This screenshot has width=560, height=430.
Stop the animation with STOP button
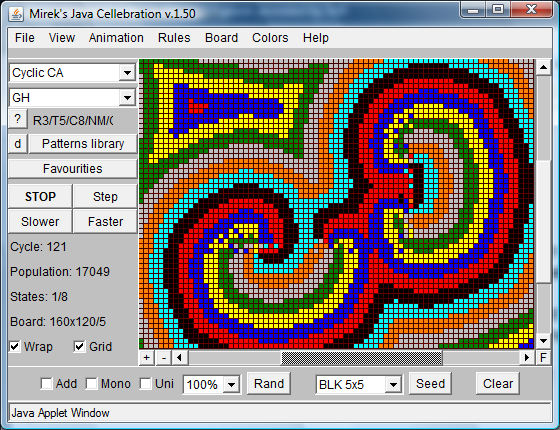tap(40, 196)
